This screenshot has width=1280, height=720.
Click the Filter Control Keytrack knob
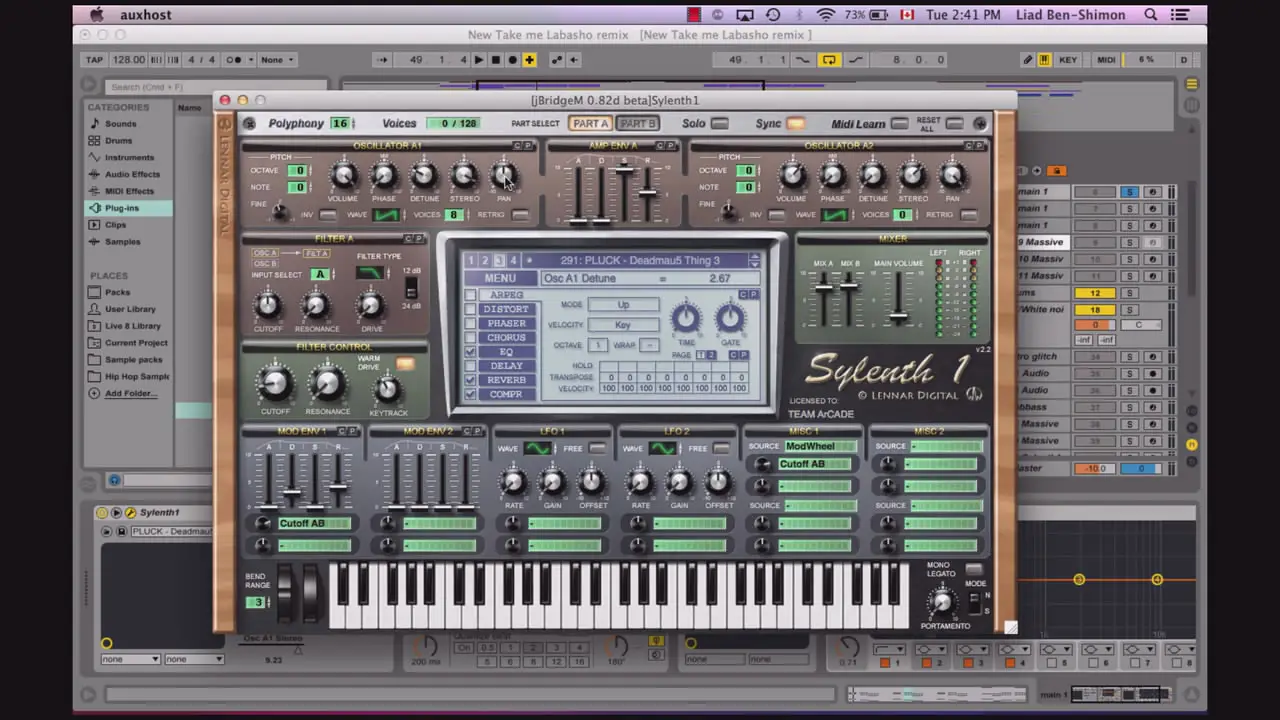[387, 390]
